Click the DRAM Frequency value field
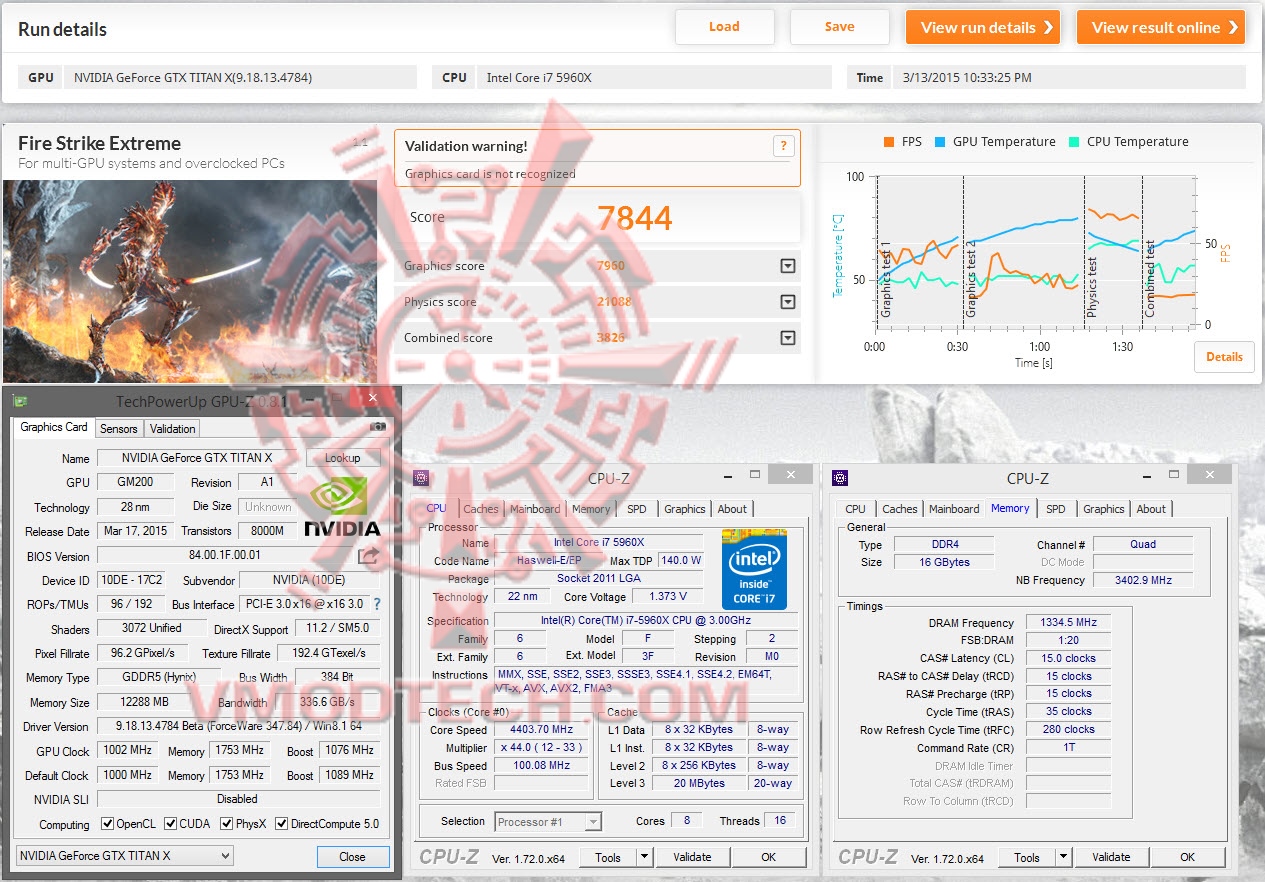Viewport: 1265px width, 882px height. (1067, 623)
